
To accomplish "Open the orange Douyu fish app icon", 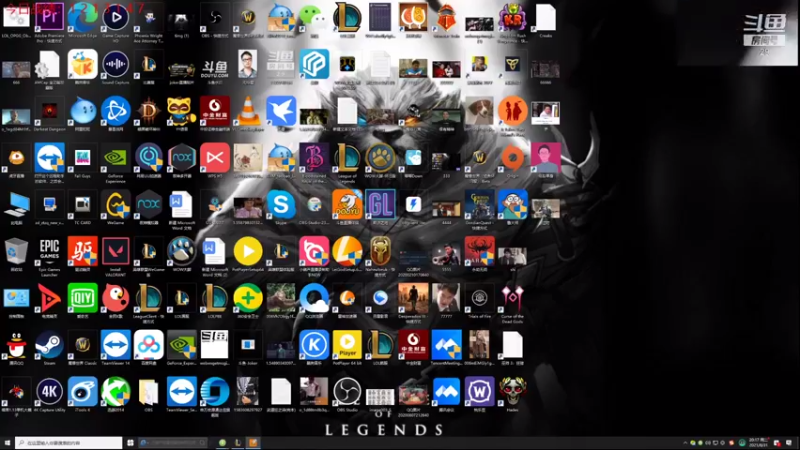I will (347, 205).
